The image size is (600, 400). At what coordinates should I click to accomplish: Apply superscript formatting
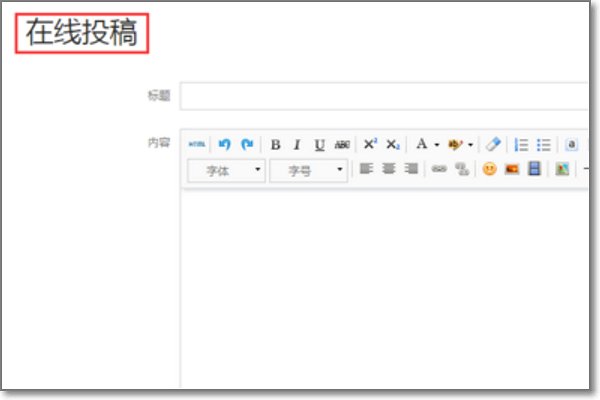[370, 144]
